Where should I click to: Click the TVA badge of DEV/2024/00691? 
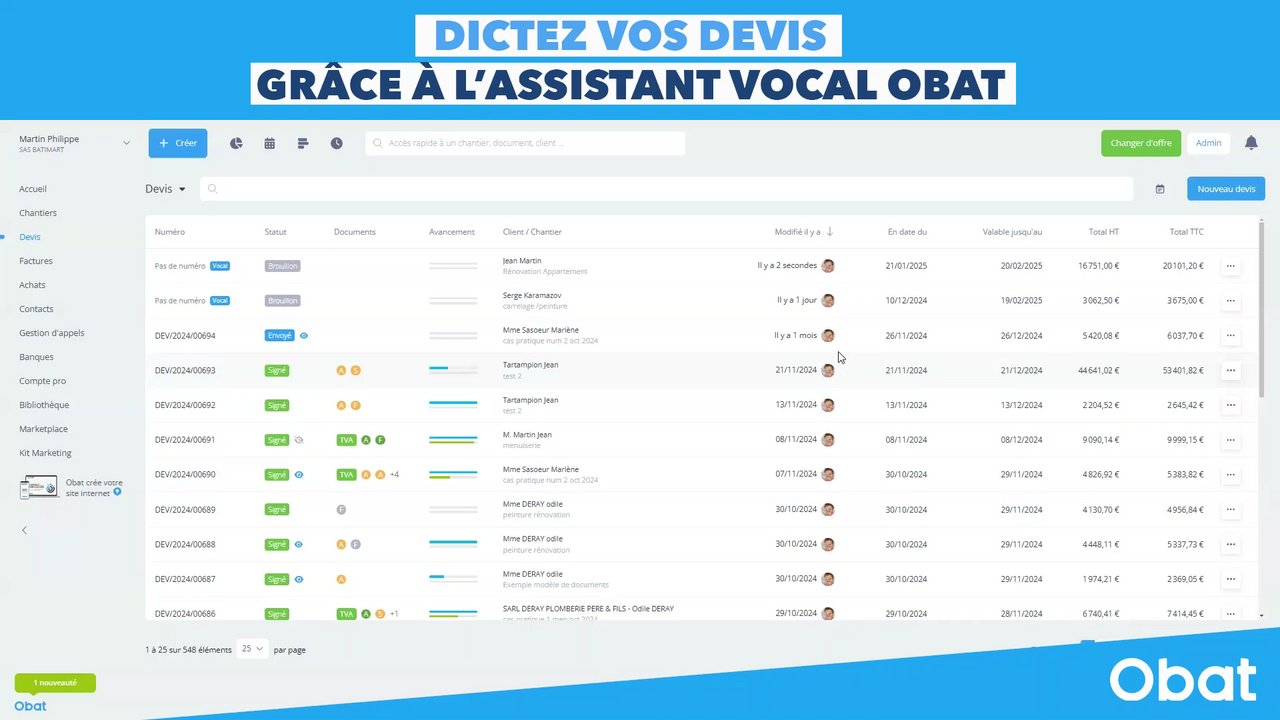(346, 440)
